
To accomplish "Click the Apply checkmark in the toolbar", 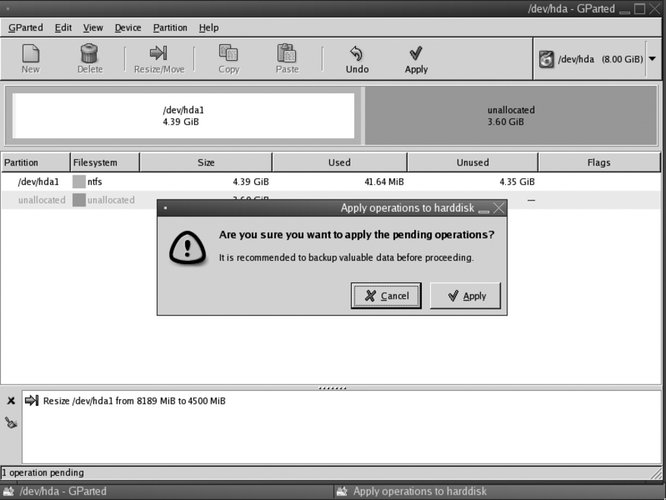I will coord(416,58).
